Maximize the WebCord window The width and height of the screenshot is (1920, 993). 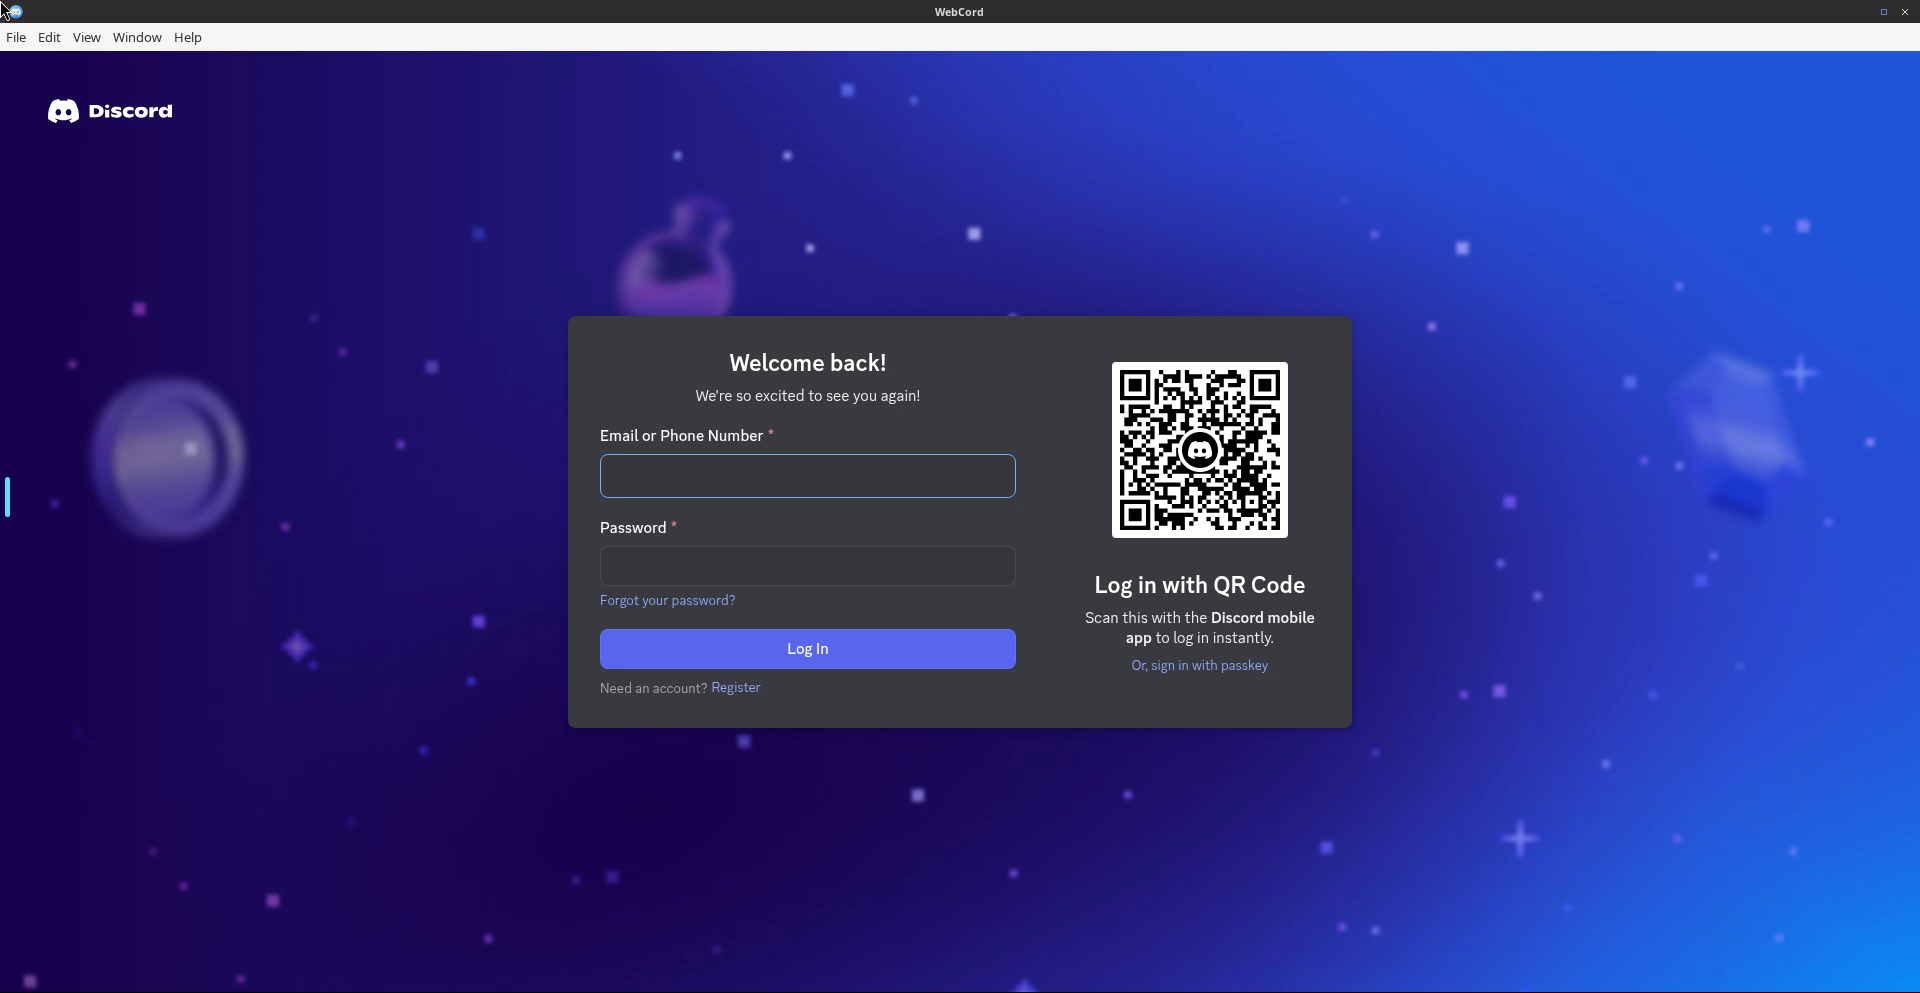pyautogui.click(x=1883, y=12)
